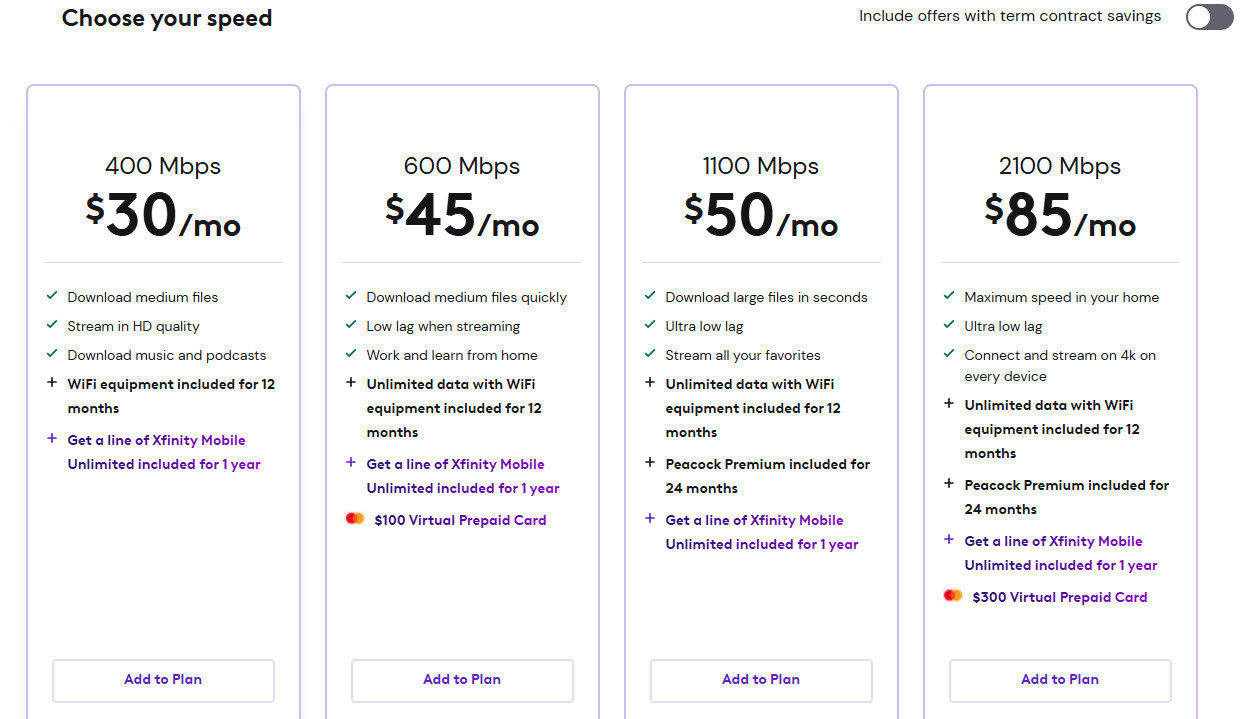This screenshot has height=719, width=1251.
Task: Expand the Xfinity Mobile plus in 1100 Mbps plan
Action: [650, 519]
